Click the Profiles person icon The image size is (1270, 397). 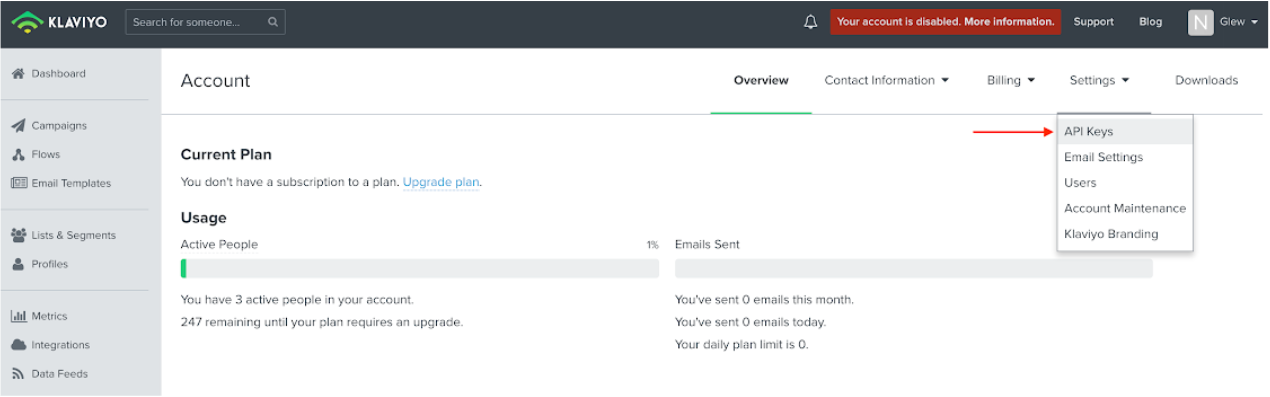(x=18, y=264)
